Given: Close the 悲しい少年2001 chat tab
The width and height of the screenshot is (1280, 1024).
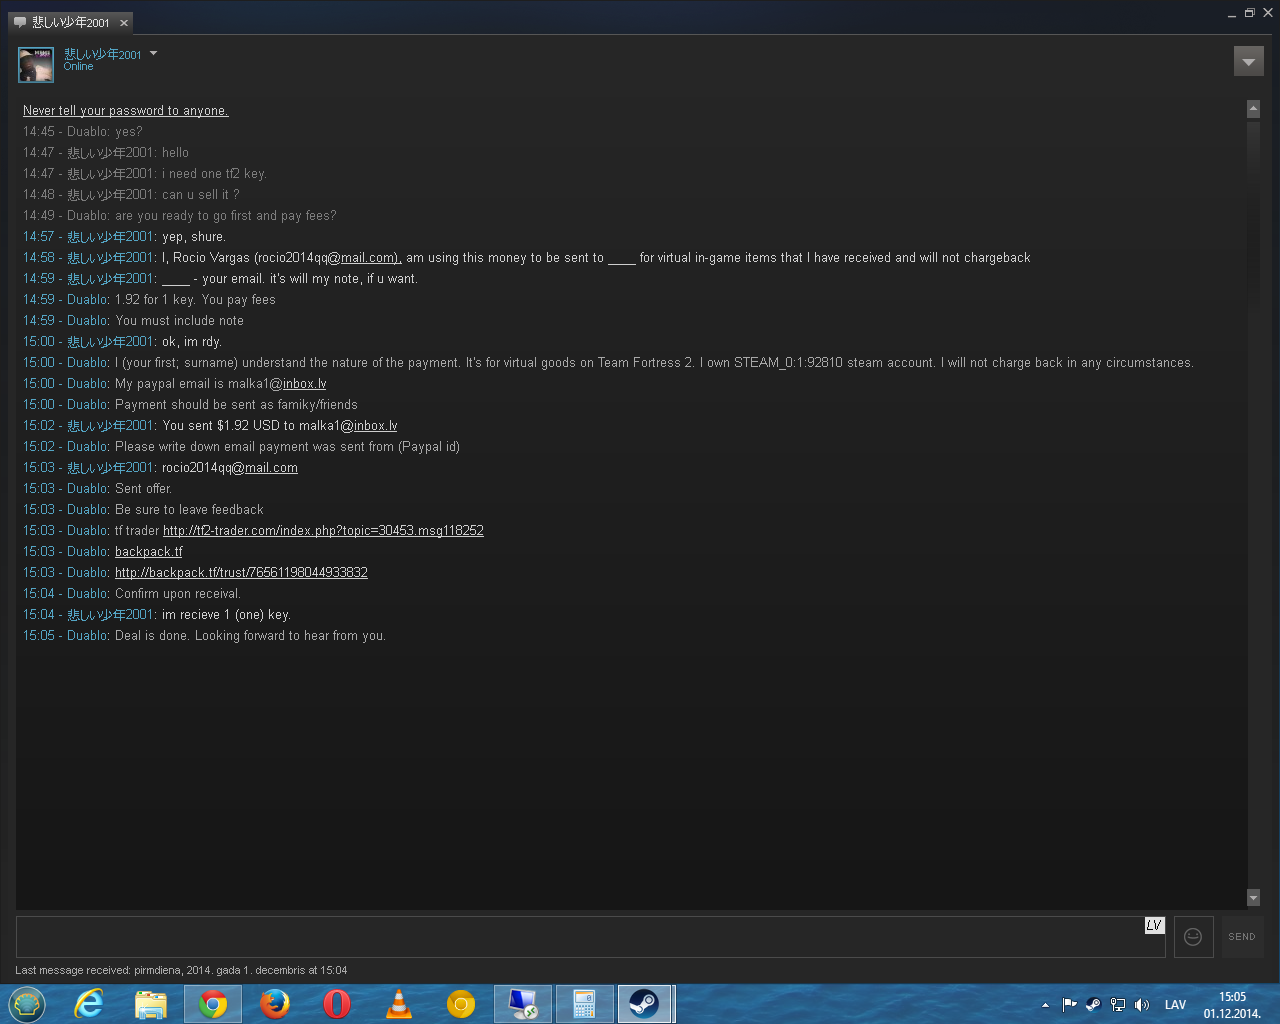Looking at the screenshot, I should coord(124,22).
